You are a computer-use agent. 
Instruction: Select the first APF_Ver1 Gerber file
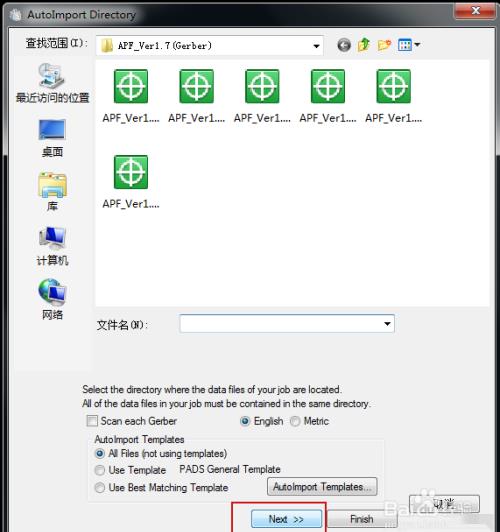coord(131,96)
